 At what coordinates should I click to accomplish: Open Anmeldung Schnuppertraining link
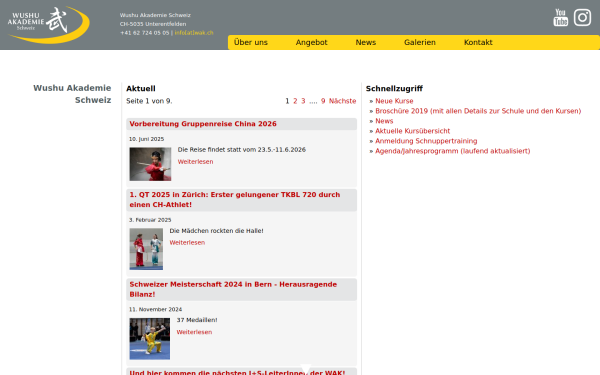click(426, 141)
